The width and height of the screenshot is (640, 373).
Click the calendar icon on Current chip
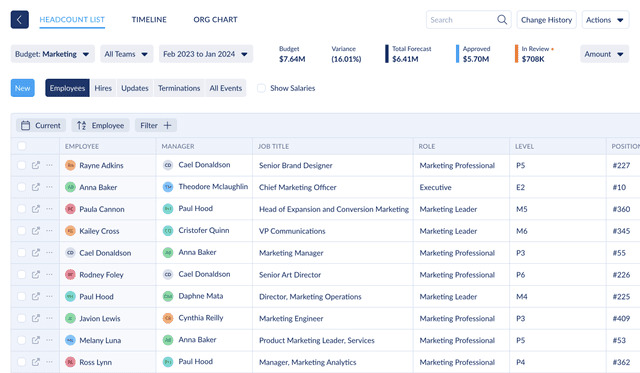25,125
